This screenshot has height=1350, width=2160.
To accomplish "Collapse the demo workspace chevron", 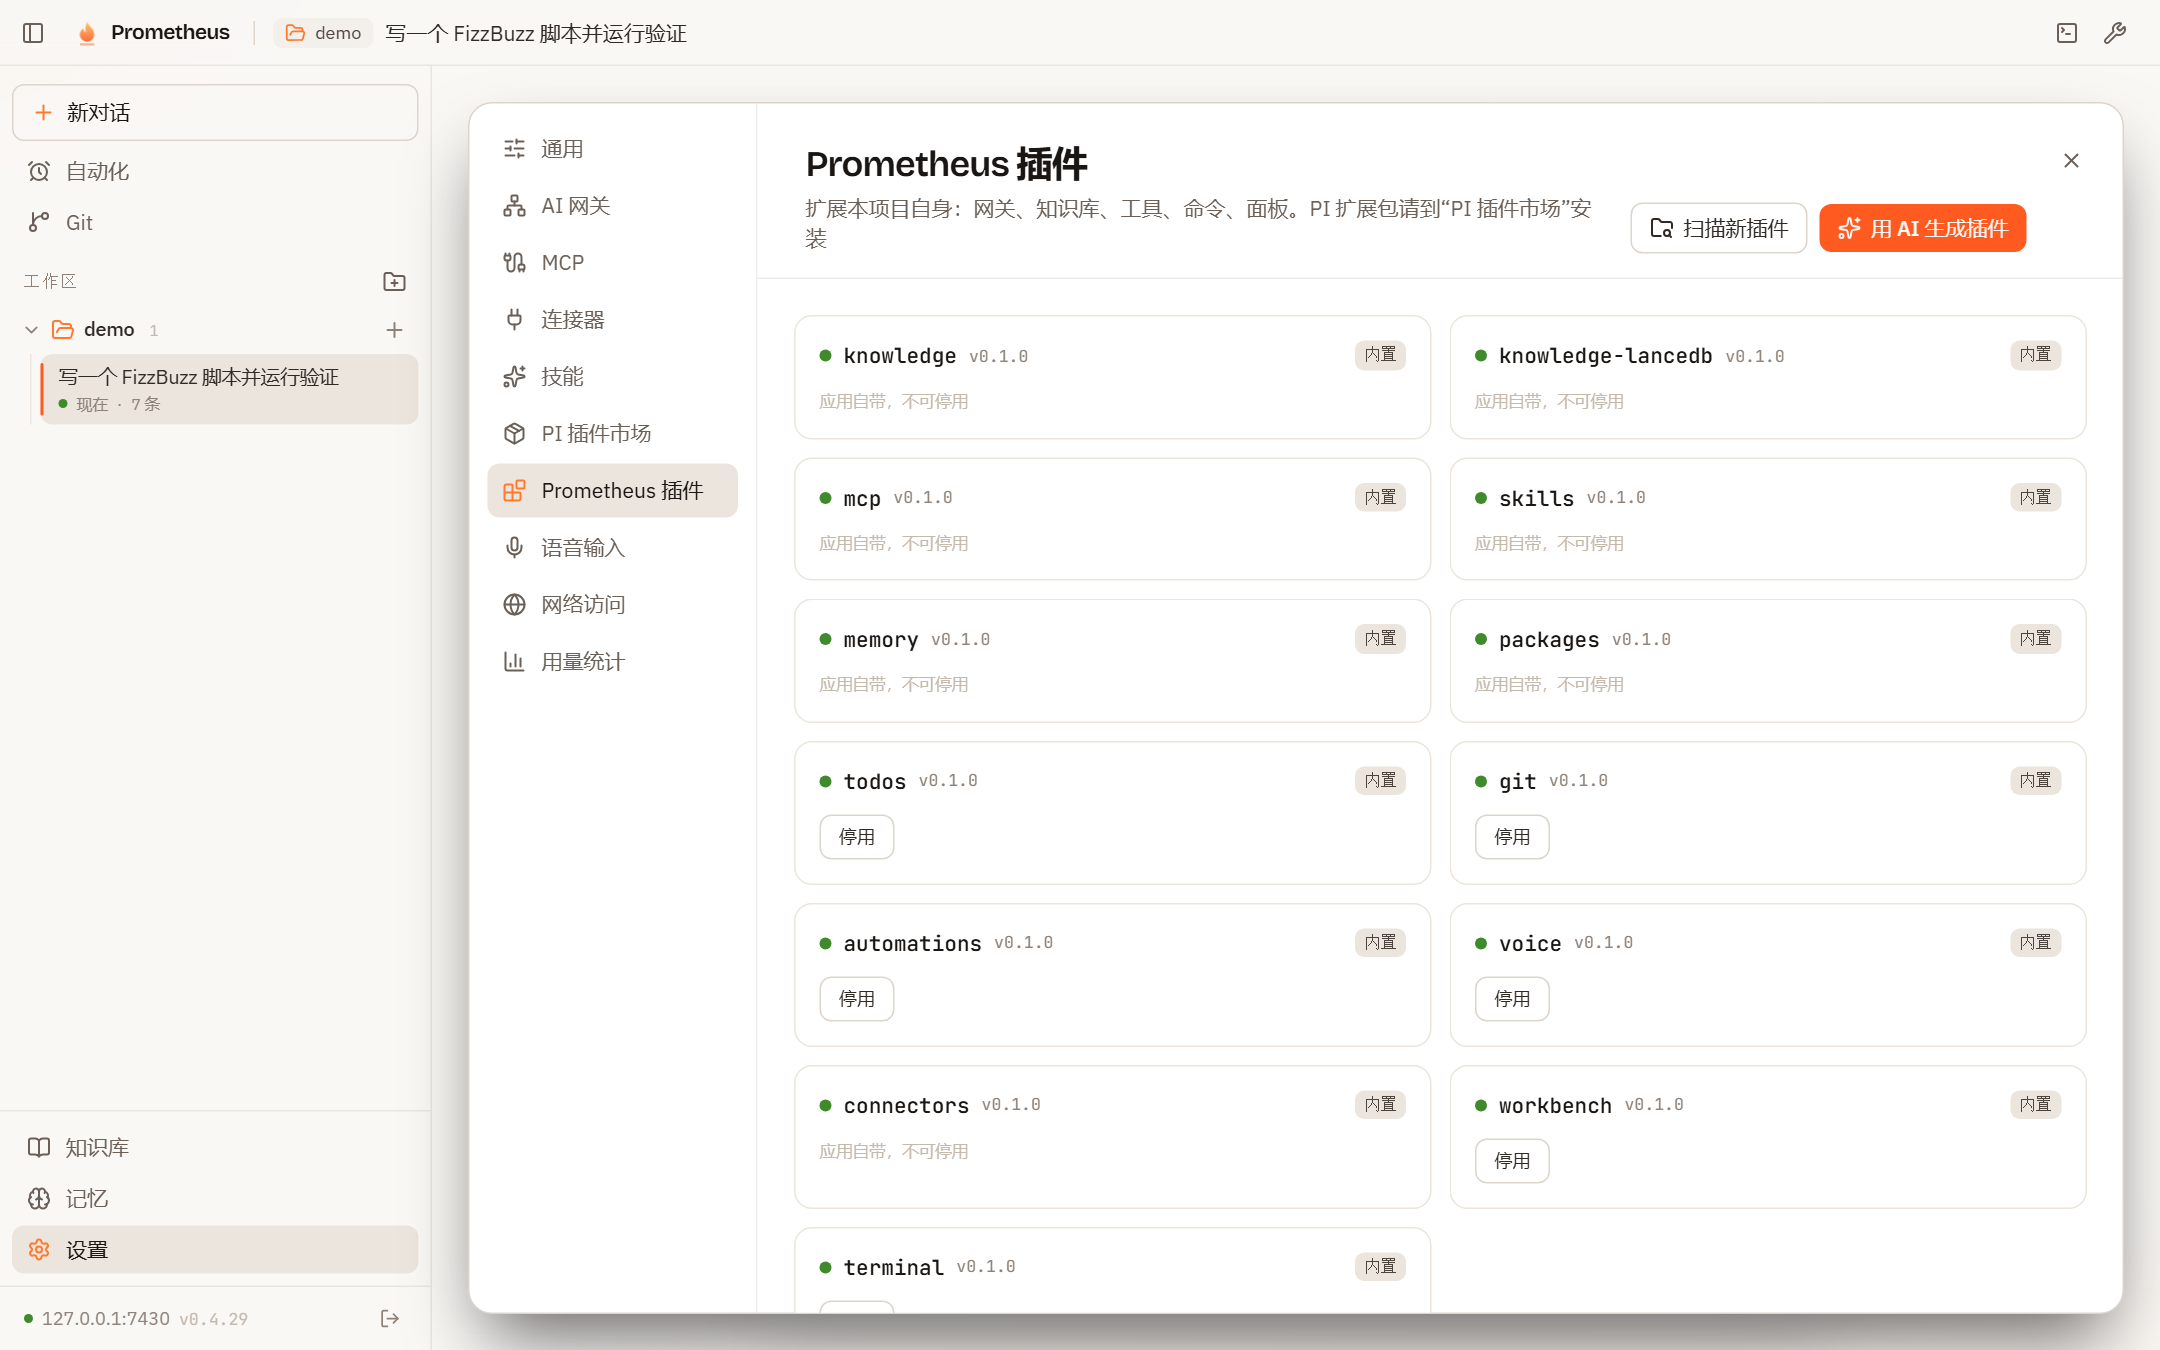I will (31, 330).
